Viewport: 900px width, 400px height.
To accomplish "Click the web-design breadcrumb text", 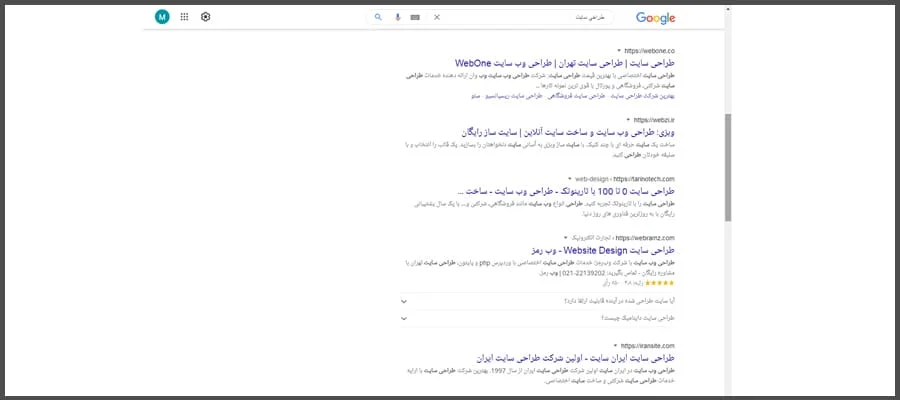I will pos(591,179).
